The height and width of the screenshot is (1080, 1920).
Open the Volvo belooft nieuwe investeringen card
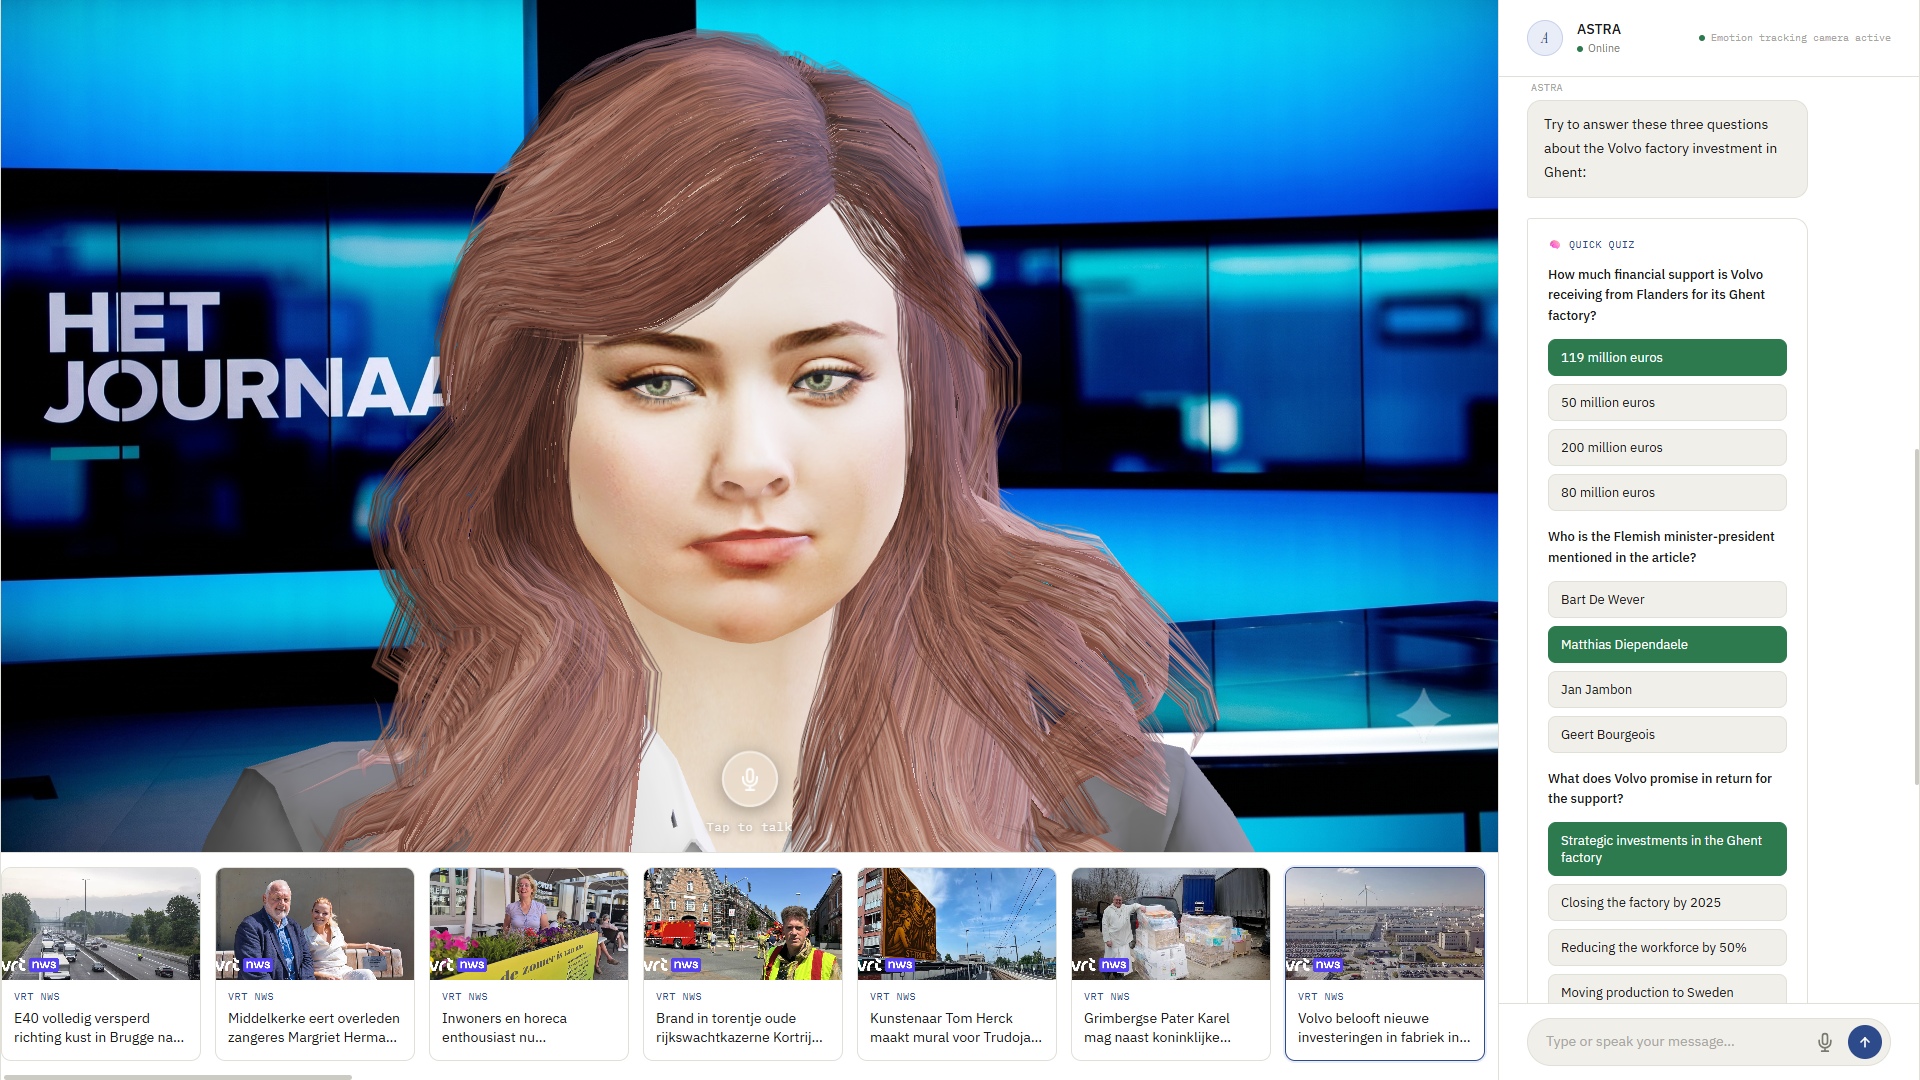(x=1385, y=964)
